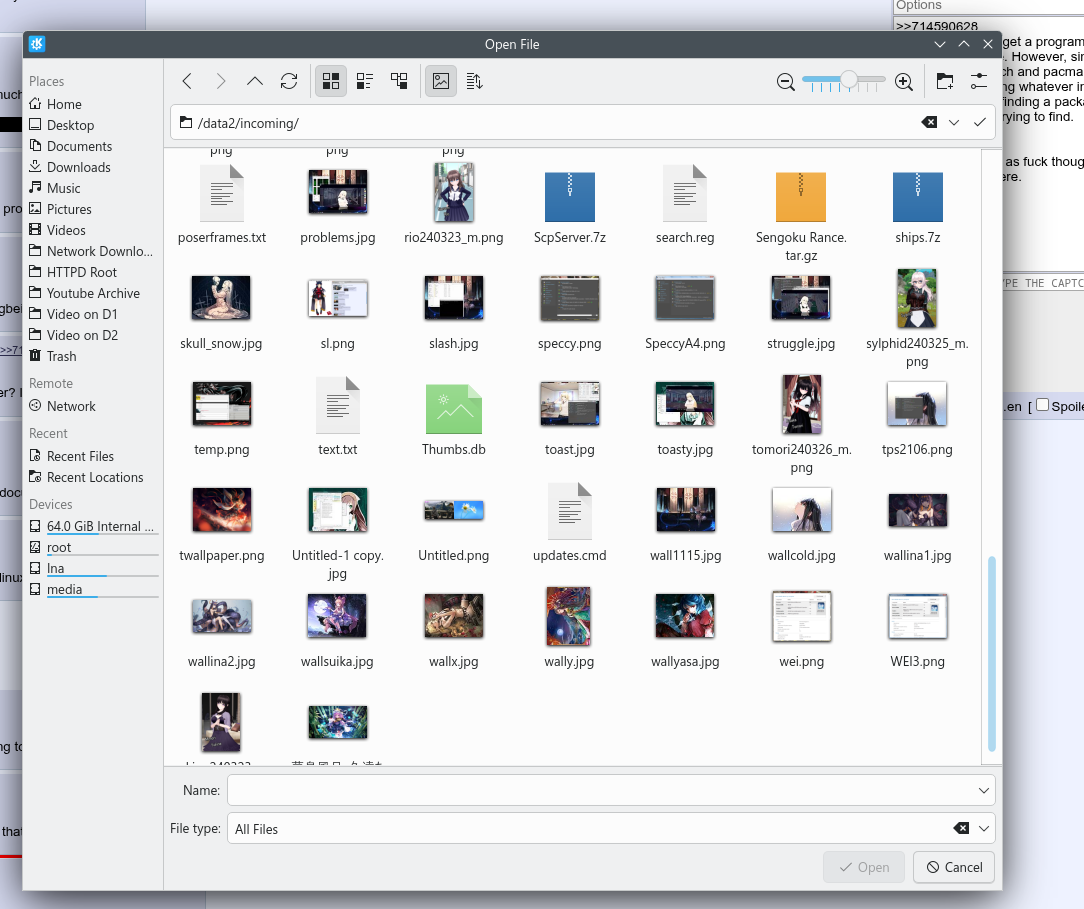1084x909 pixels.
Task: Switch to Compact view mode
Action: [365, 82]
